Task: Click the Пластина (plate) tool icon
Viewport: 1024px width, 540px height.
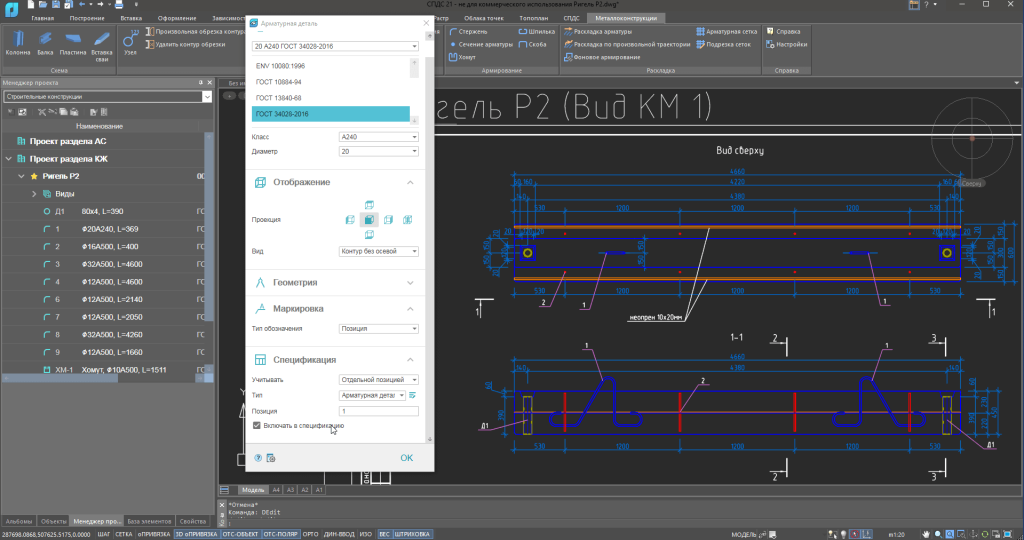Action: pyautogui.click(x=72, y=38)
